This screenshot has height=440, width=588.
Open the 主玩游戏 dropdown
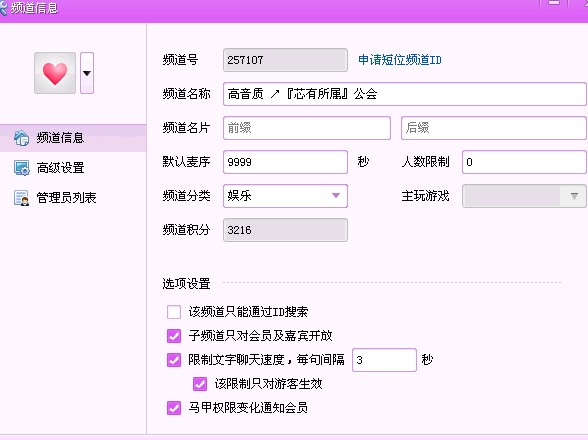[524, 196]
